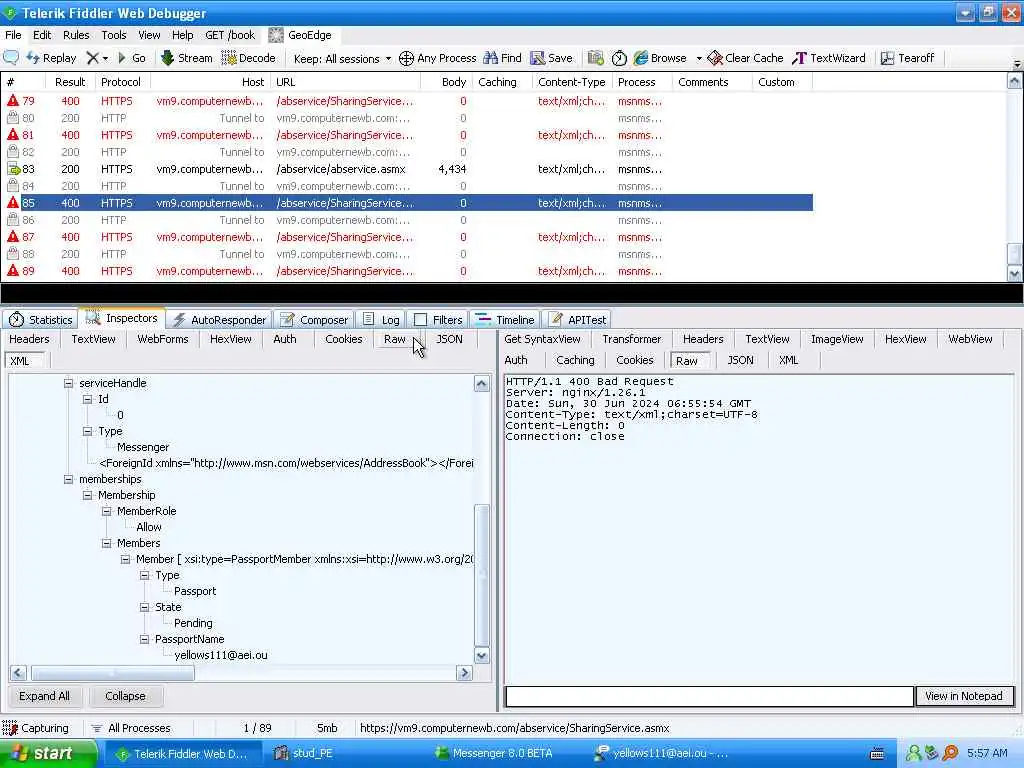Select the response Get SyntaxView tab
This screenshot has height=768, width=1024.
click(x=542, y=339)
